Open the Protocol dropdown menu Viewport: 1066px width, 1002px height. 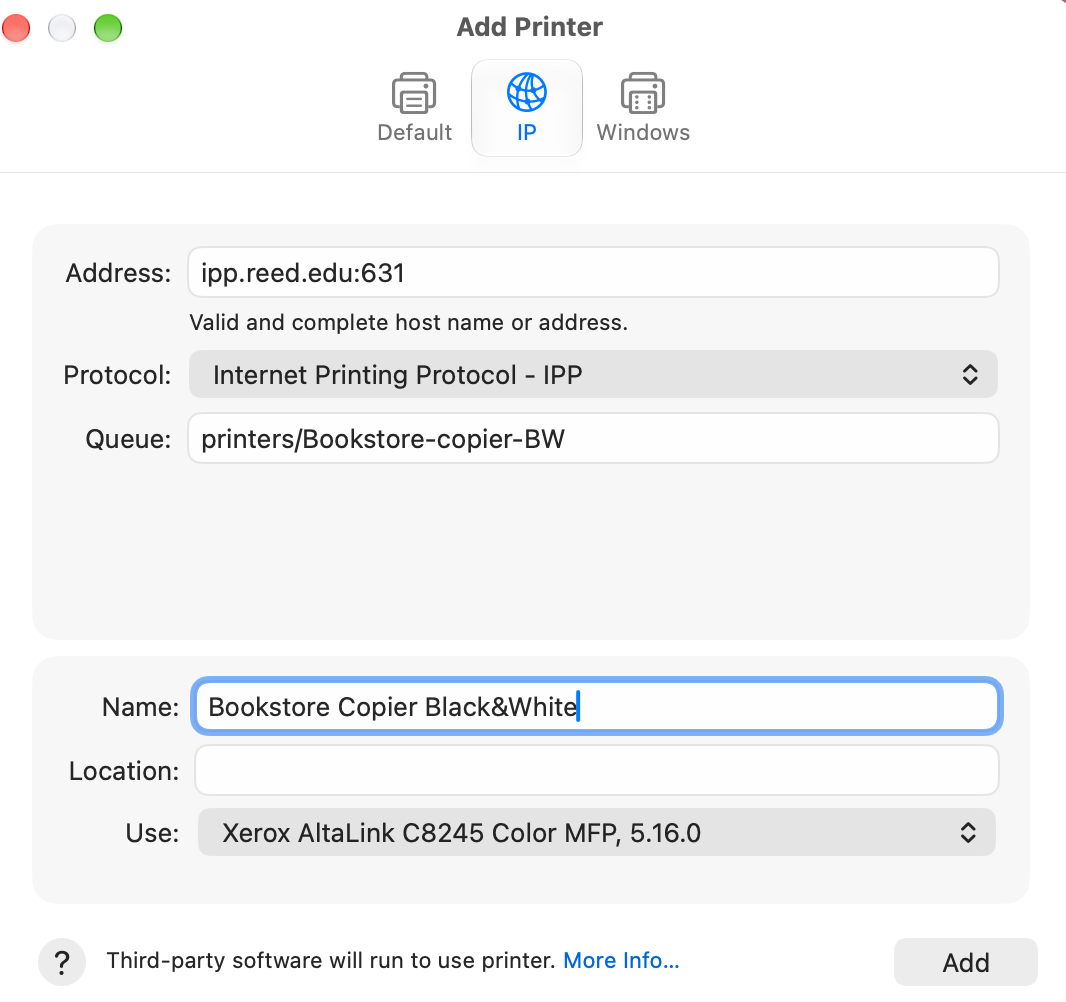click(x=593, y=375)
